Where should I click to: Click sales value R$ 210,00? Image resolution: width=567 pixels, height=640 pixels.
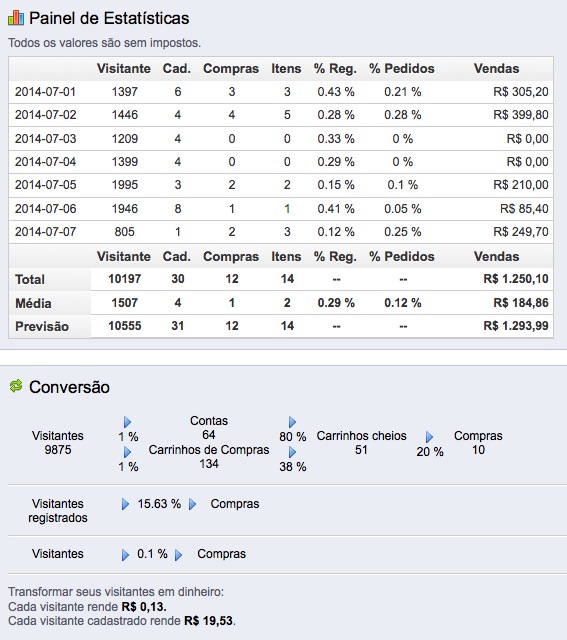[x=521, y=185]
